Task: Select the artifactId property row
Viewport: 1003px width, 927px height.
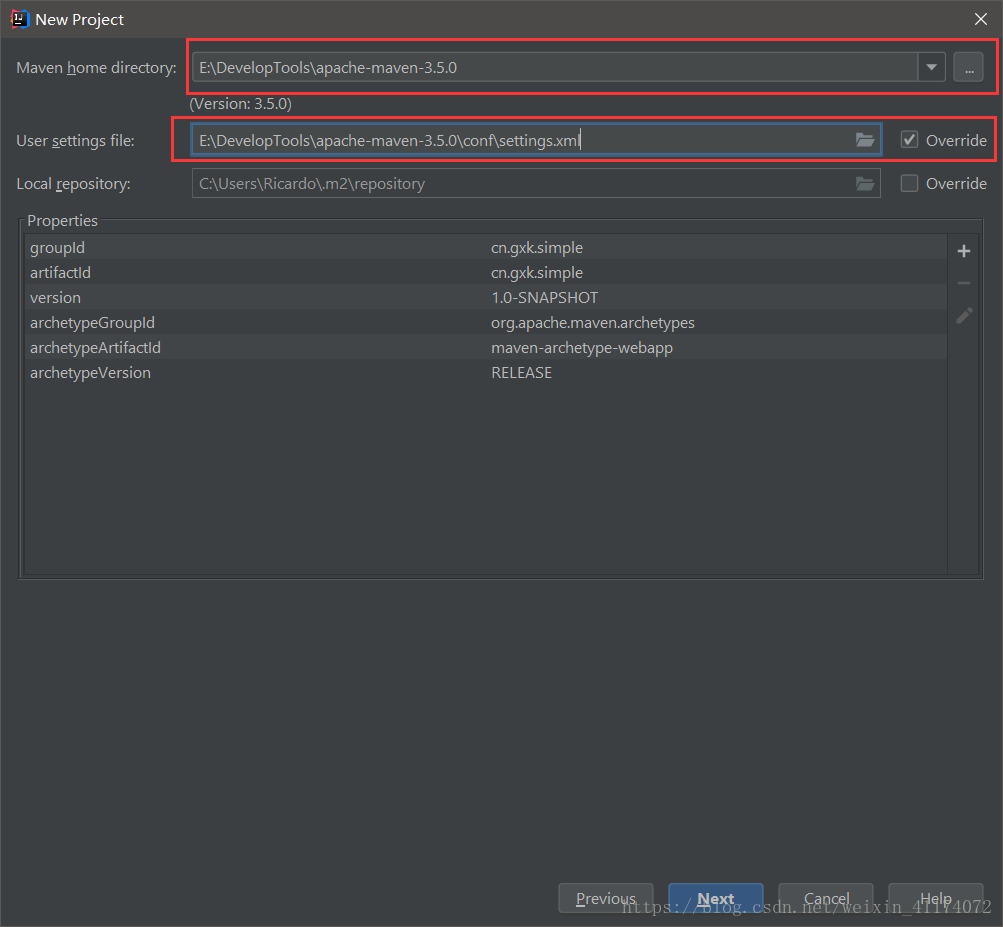Action: 486,273
